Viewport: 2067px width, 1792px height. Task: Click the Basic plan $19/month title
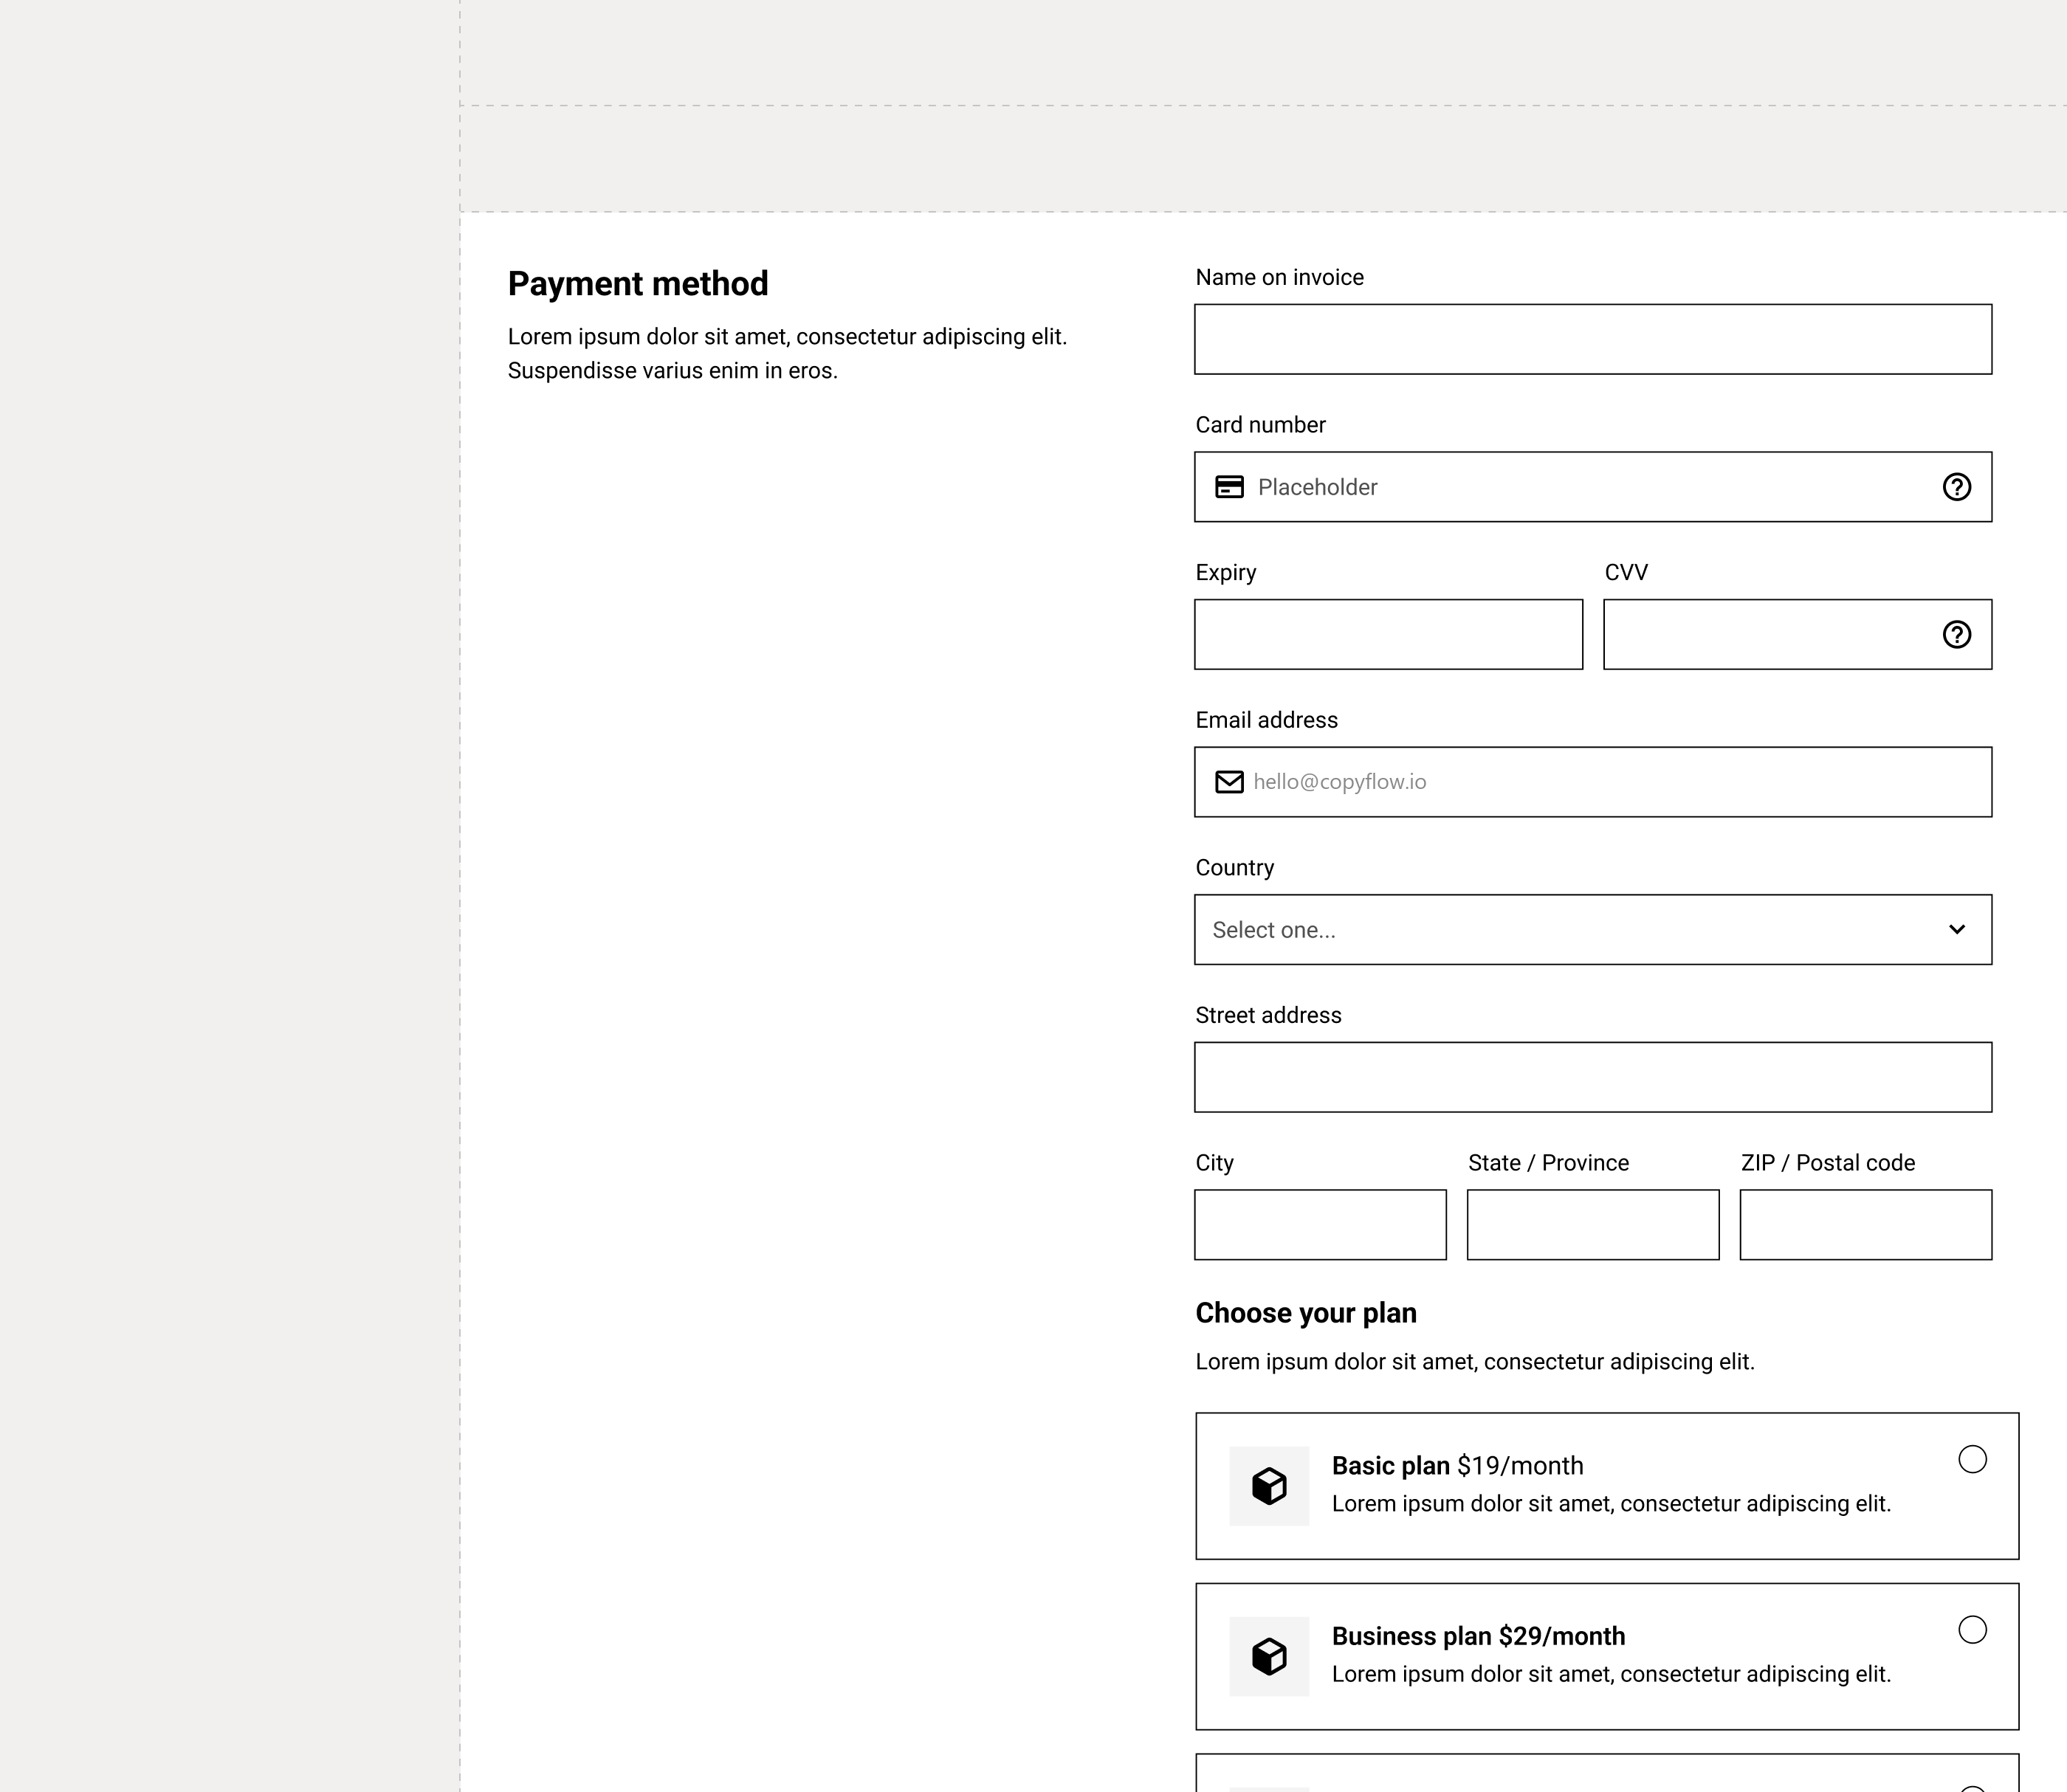click(x=1457, y=1466)
